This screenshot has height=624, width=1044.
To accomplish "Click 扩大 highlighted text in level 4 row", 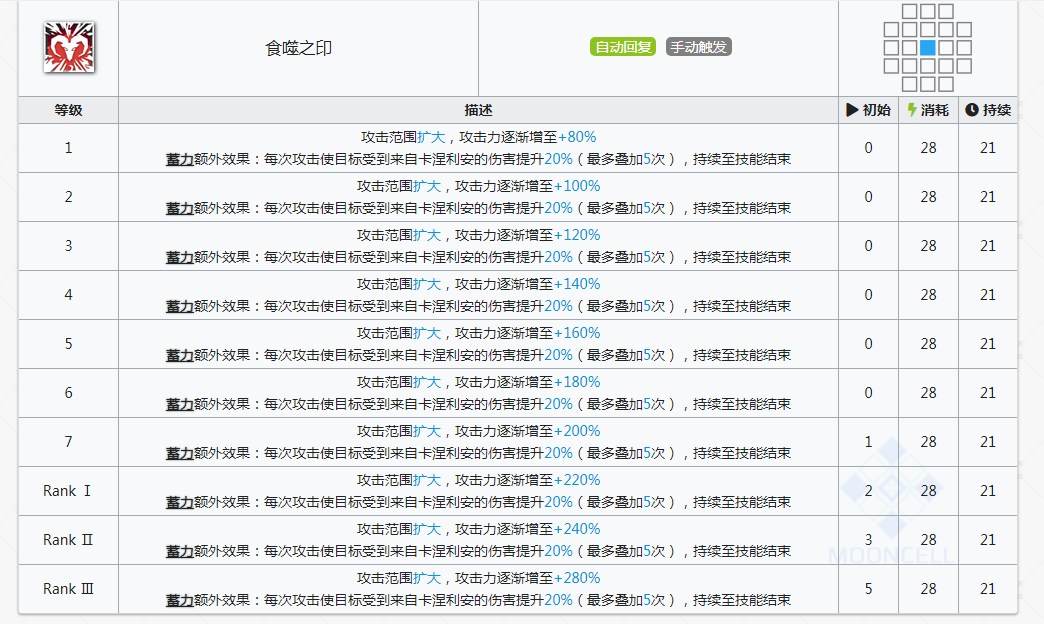I will [427, 284].
